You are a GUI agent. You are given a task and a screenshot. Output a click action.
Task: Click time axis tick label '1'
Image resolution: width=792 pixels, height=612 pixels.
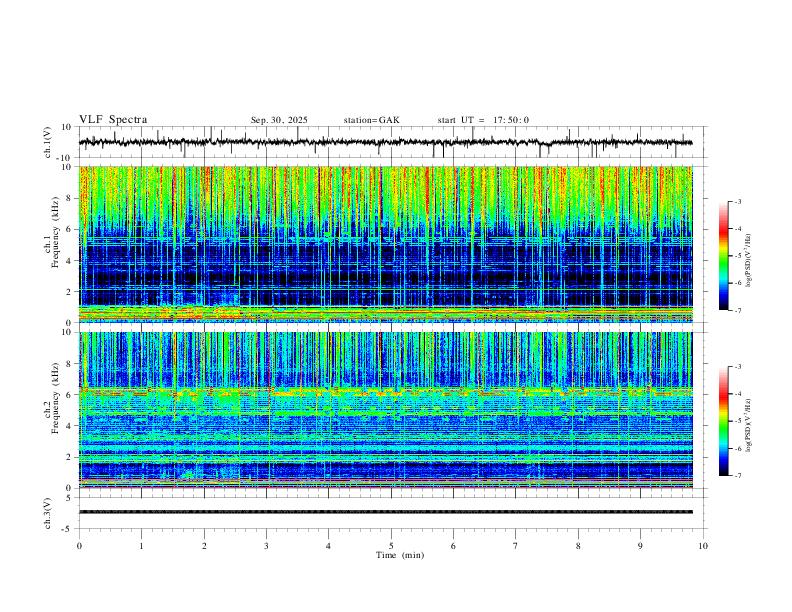[141, 546]
